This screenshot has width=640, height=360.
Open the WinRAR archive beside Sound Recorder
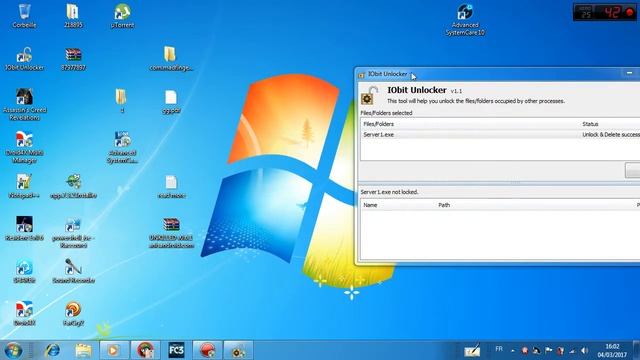coord(171,233)
